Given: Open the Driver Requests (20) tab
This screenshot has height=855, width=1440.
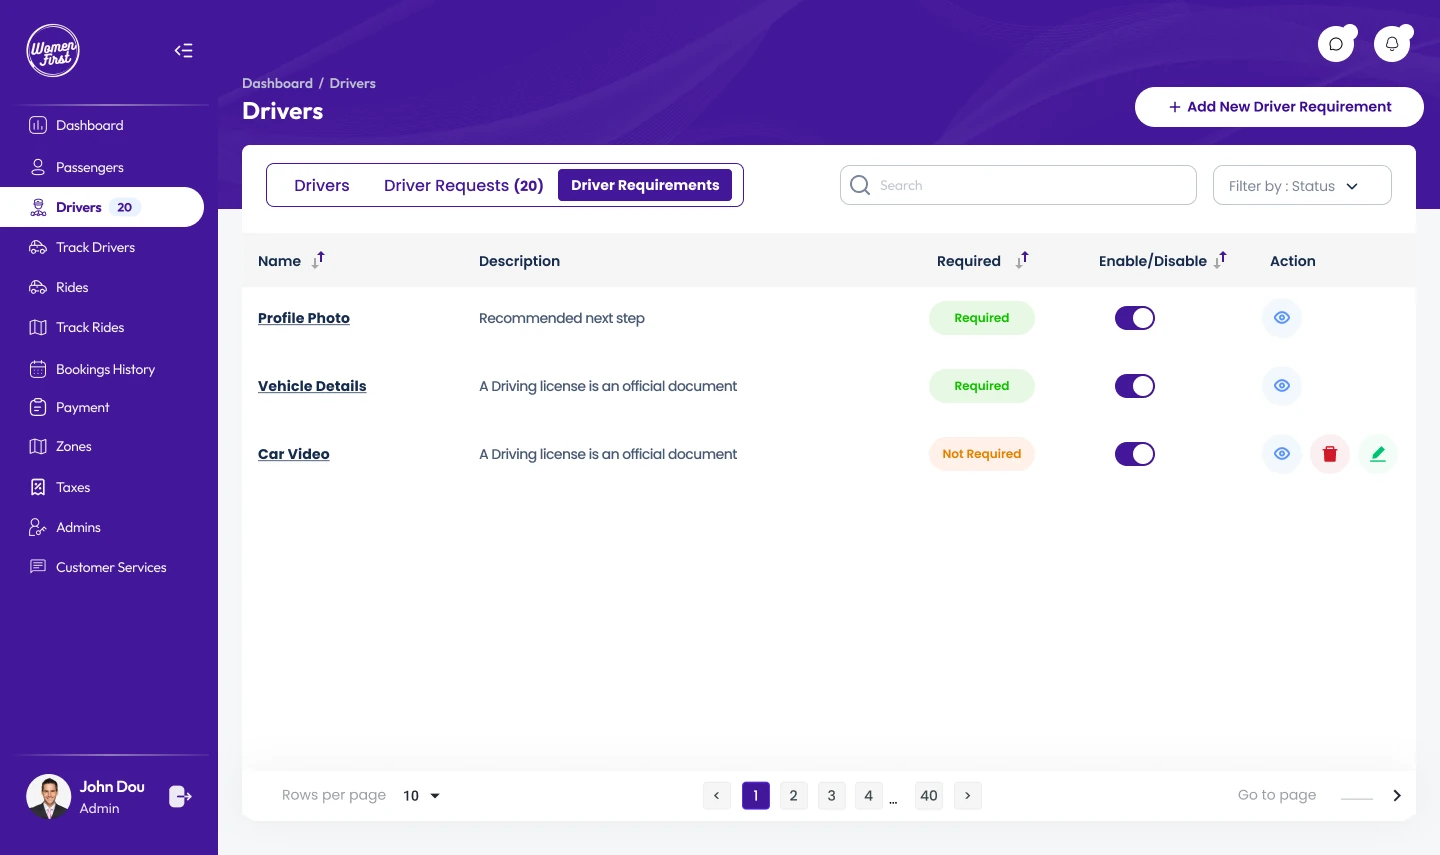Looking at the screenshot, I should tap(464, 185).
